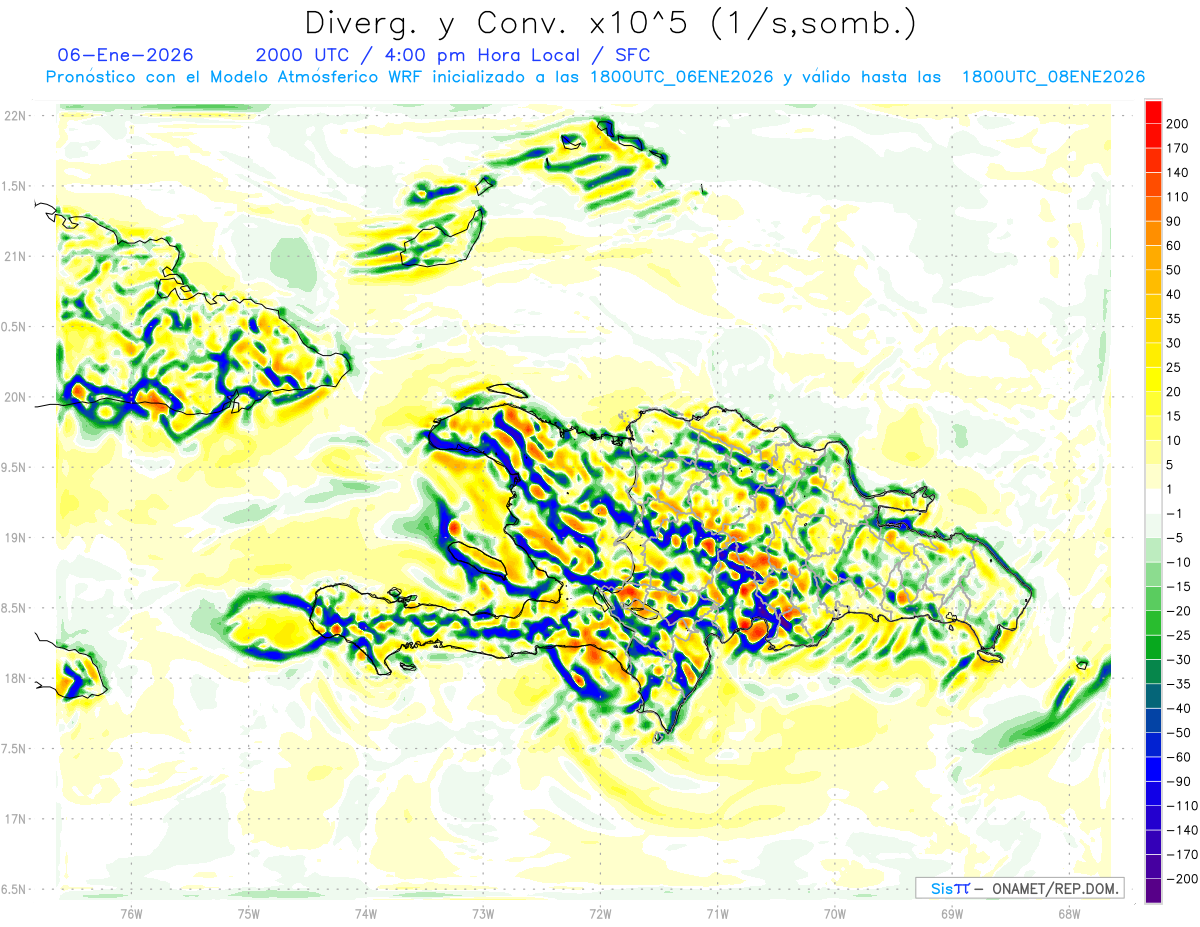
Task: Click the '69W' longitude label
Action: [952, 913]
